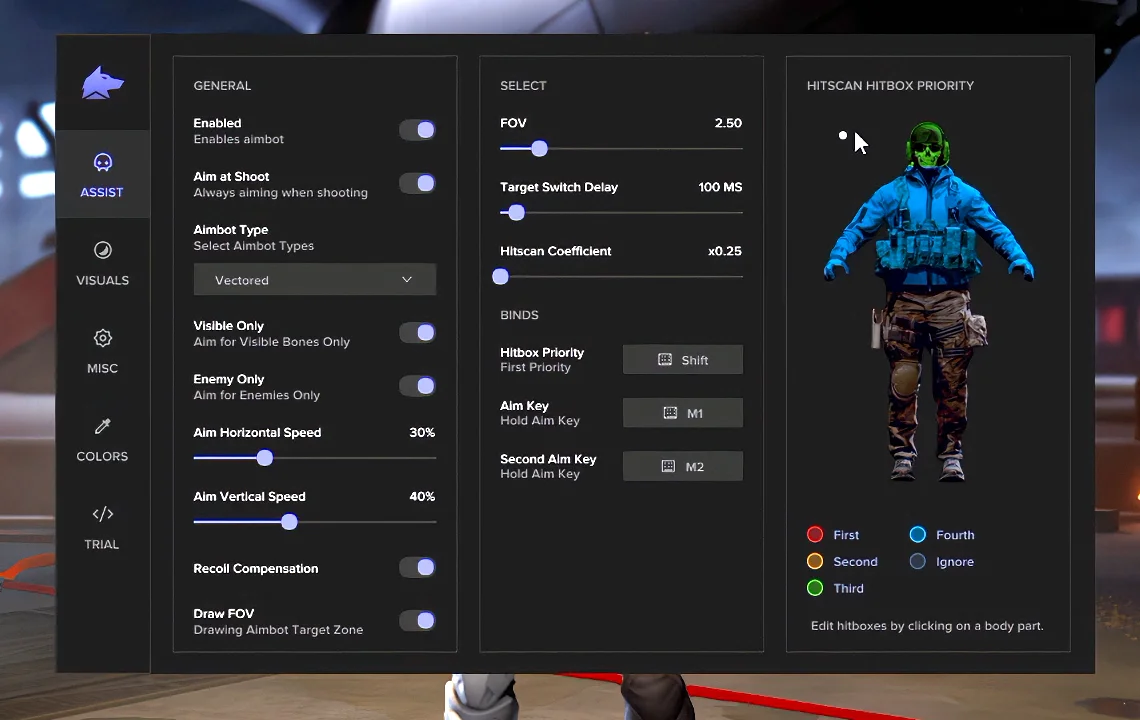Choose the green Third priority circle
The width and height of the screenshot is (1140, 720).
coord(815,588)
